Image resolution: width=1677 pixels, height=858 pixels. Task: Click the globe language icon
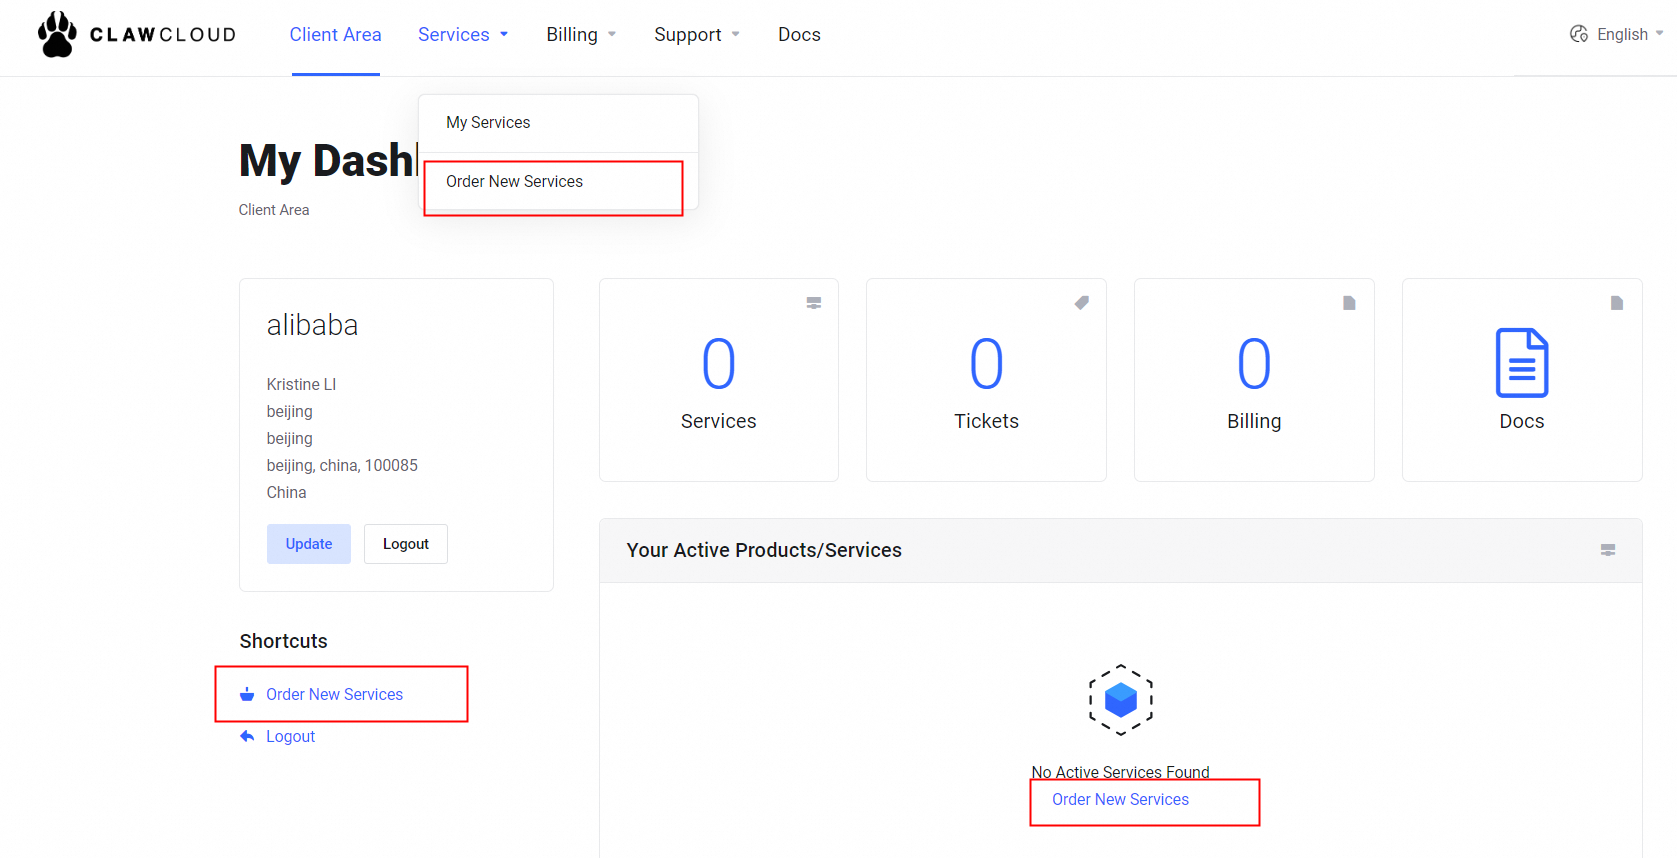[1579, 34]
